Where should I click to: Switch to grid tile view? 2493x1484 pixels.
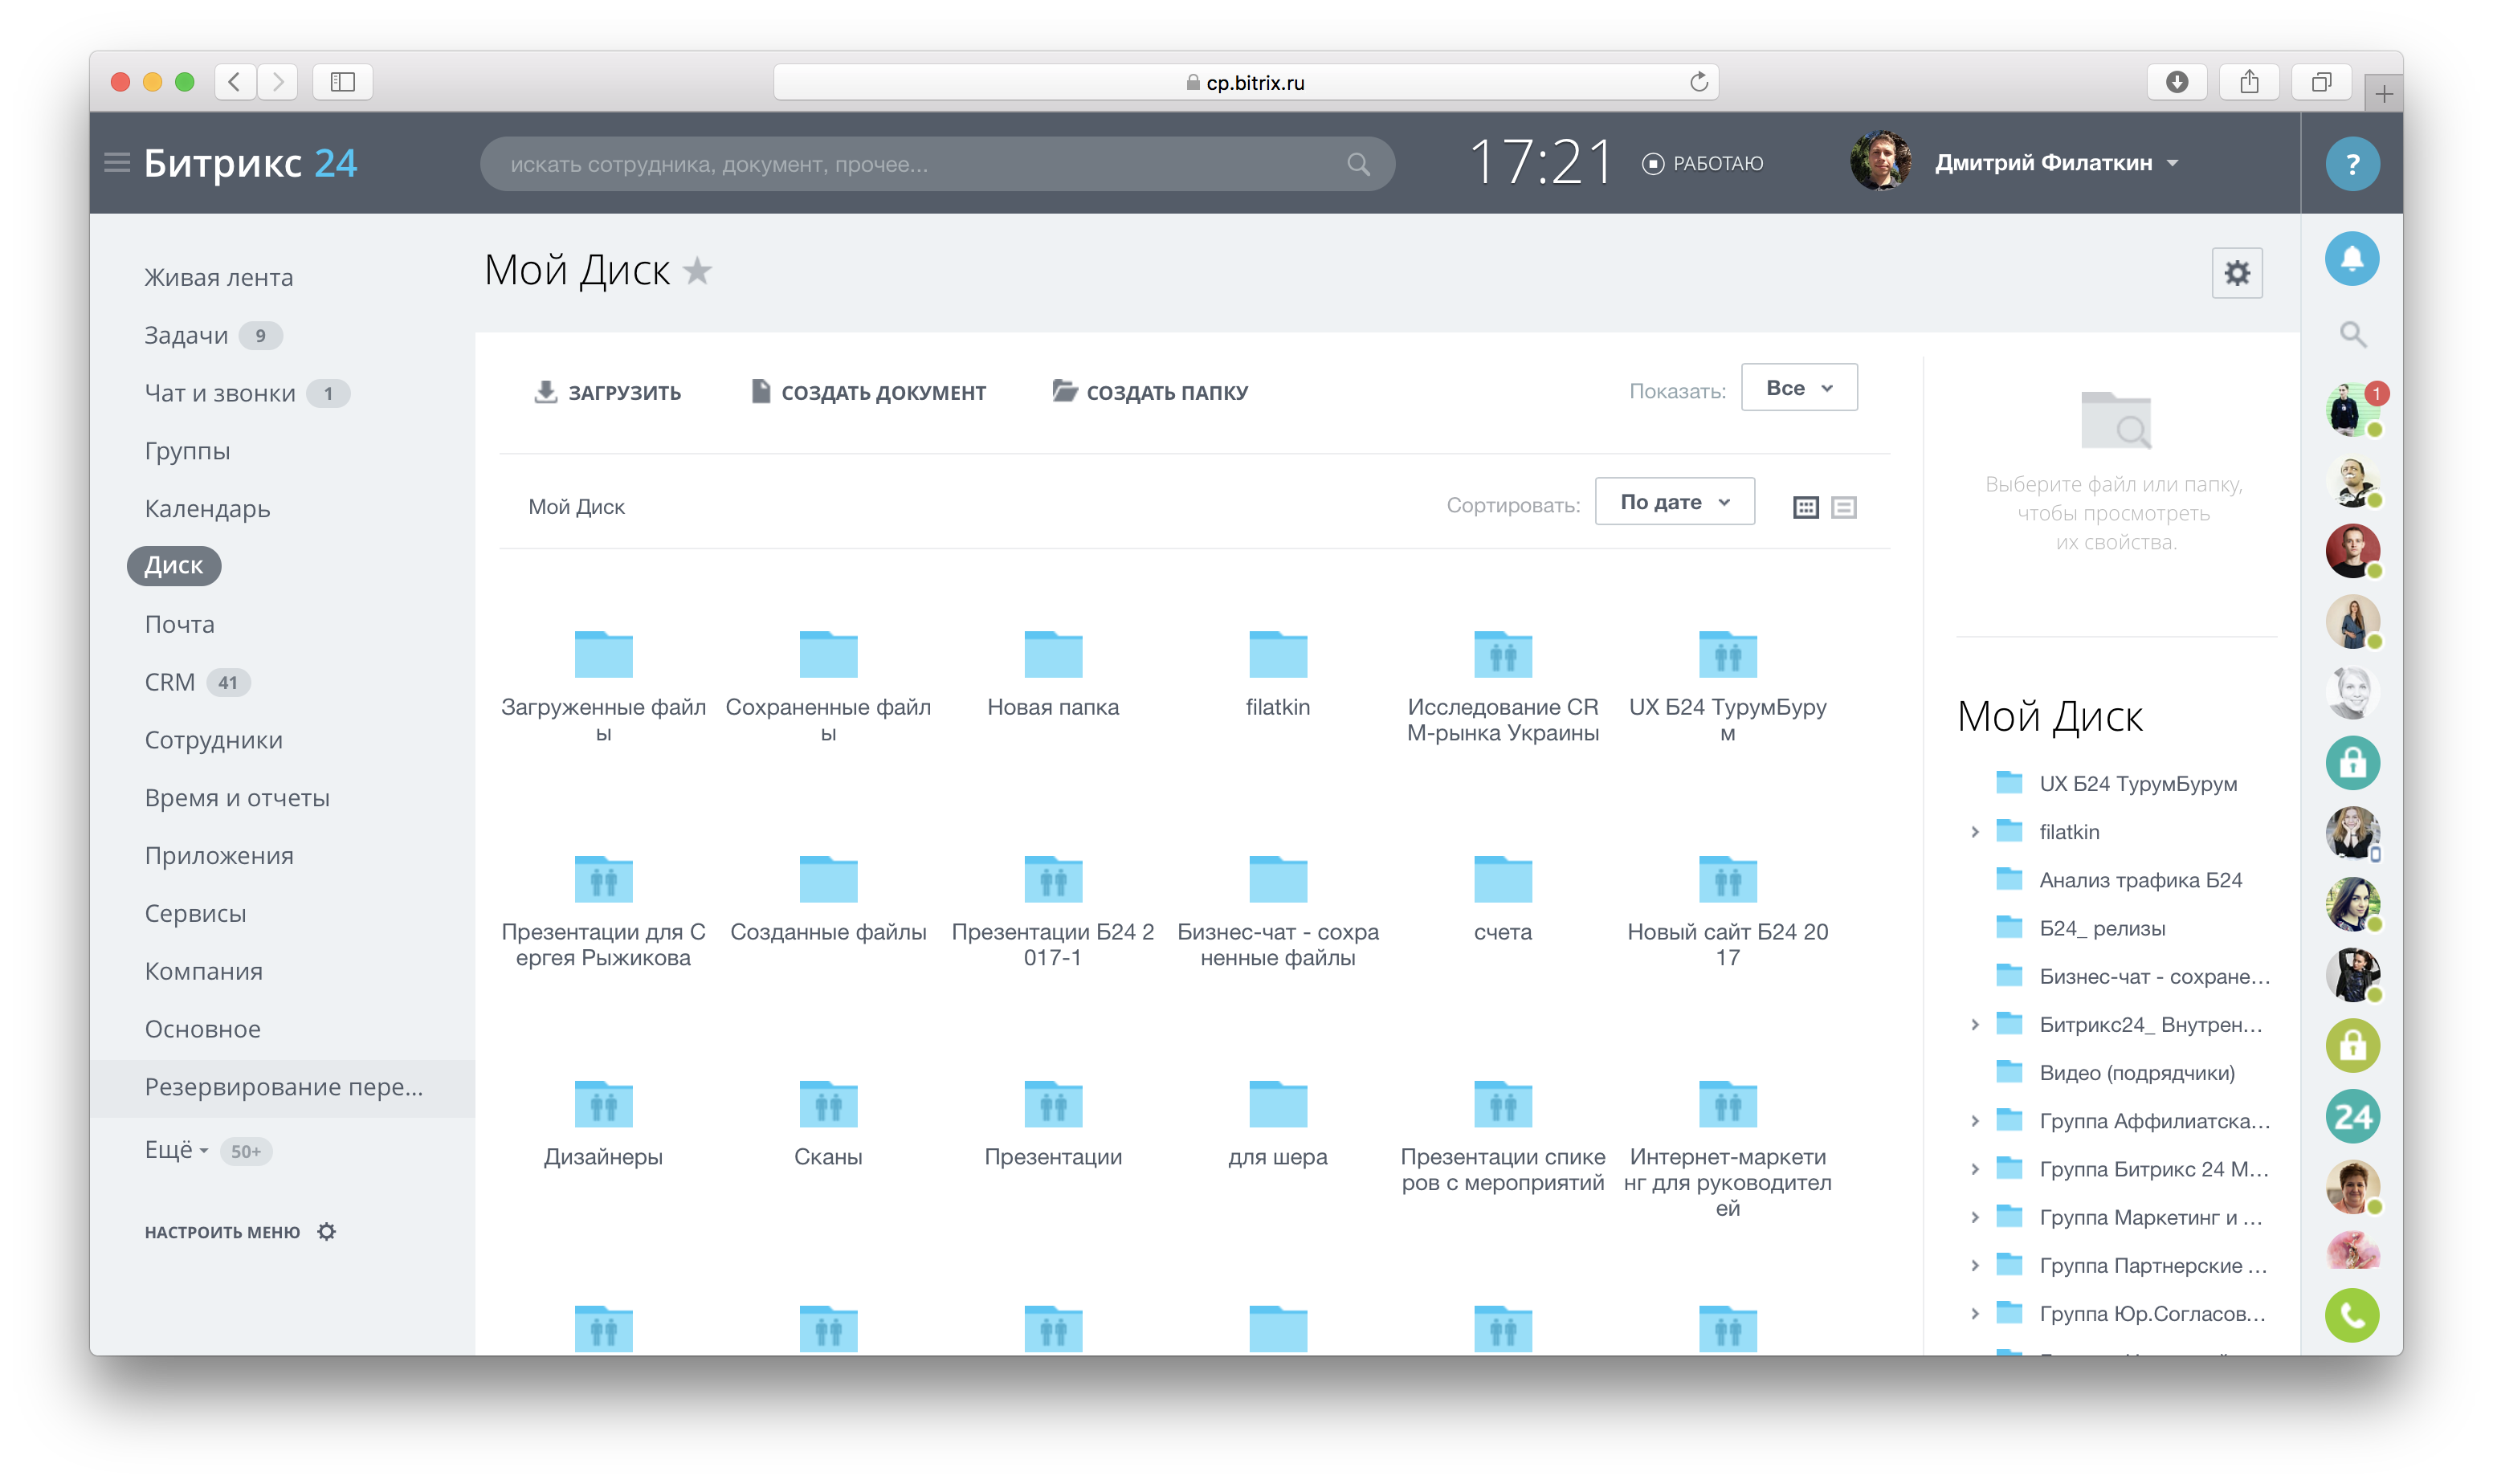pos(1805,507)
